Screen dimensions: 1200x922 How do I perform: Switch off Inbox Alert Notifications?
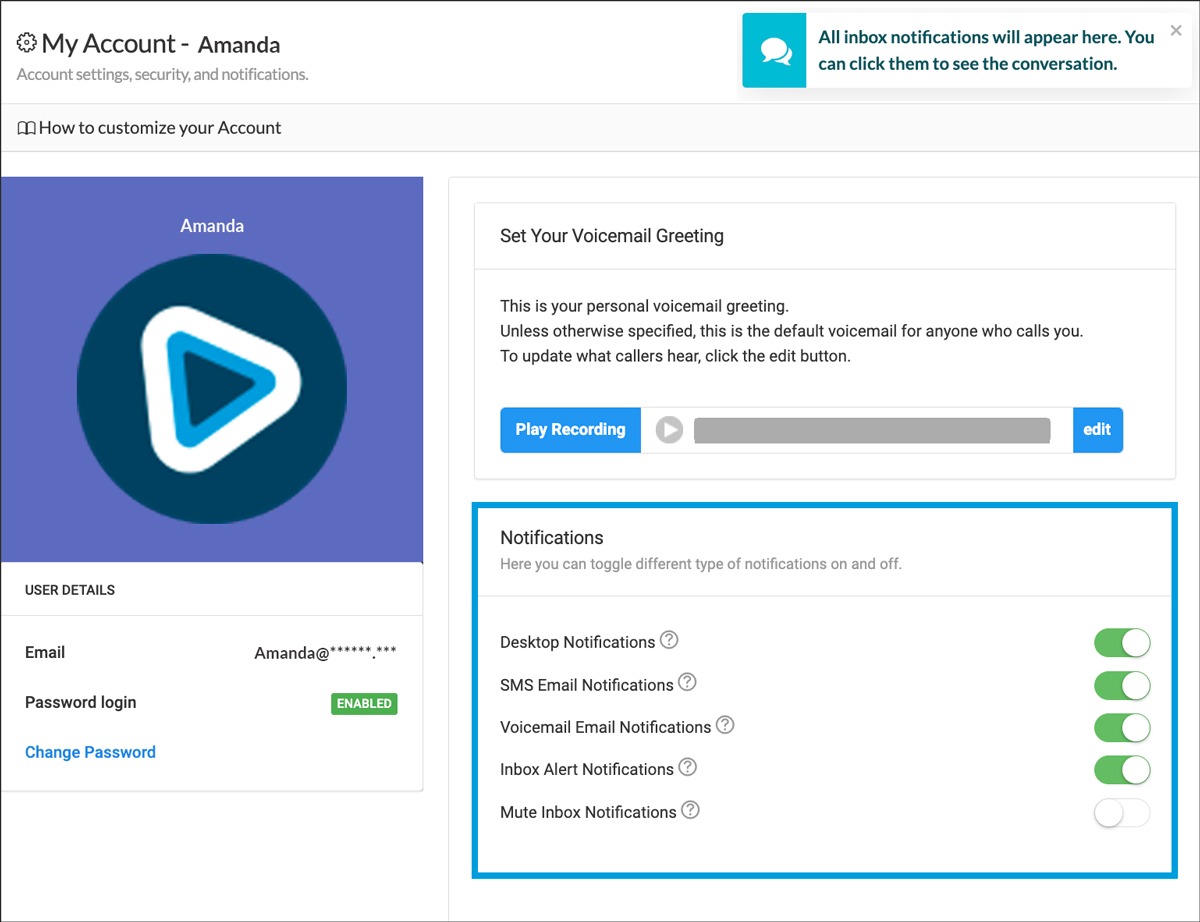(x=1122, y=770)
